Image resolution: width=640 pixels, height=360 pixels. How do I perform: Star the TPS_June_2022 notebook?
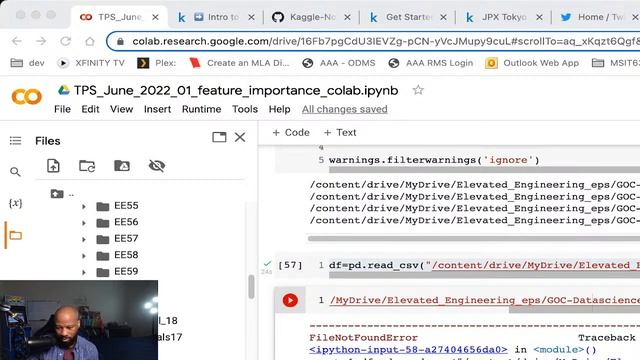(418, 90)
